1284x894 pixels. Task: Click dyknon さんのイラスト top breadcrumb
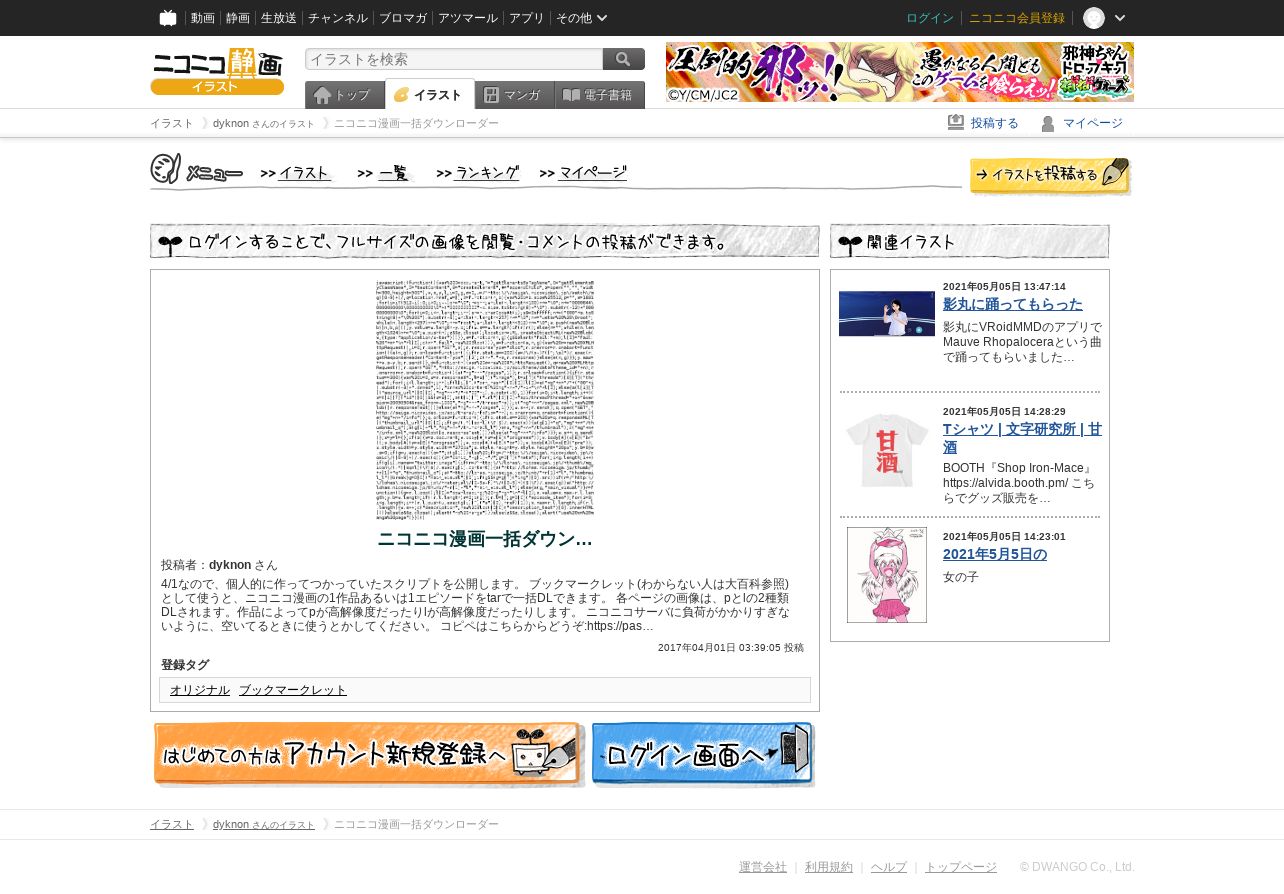(264, 123)
